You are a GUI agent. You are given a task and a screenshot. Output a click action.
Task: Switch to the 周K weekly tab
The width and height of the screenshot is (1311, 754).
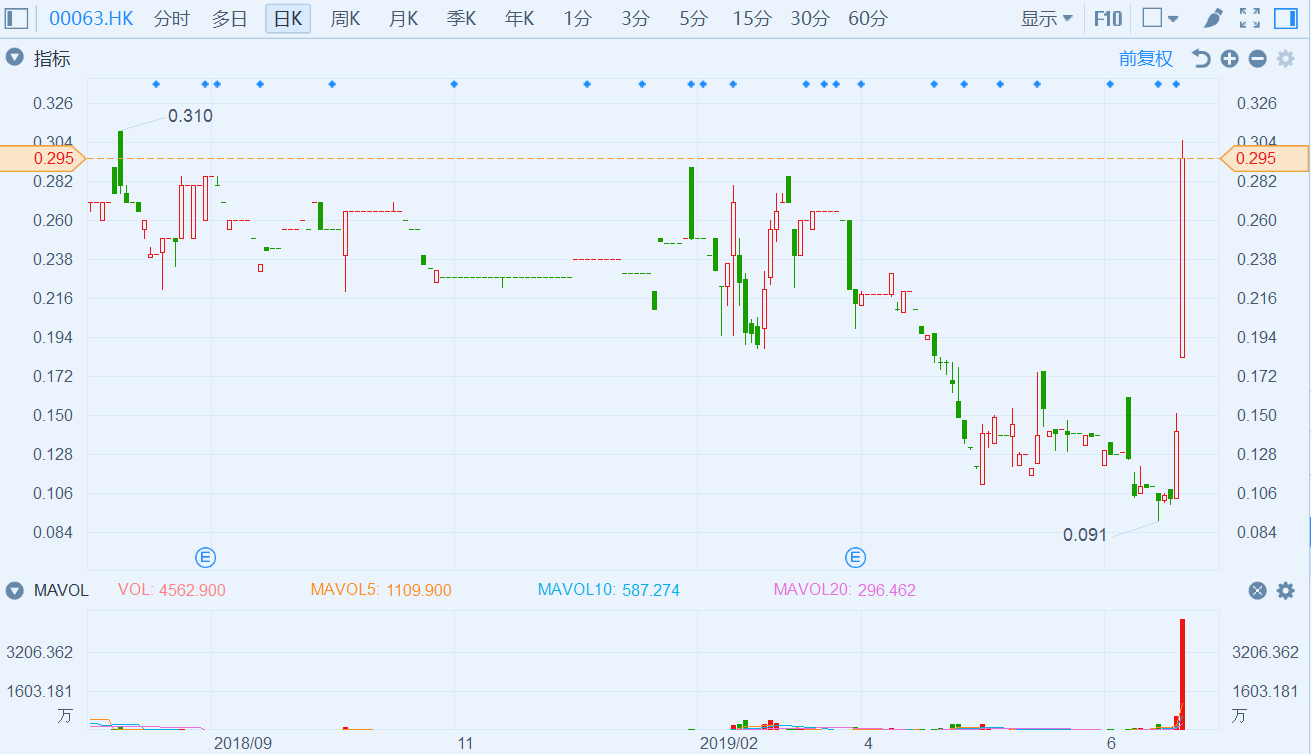point(345,18)
